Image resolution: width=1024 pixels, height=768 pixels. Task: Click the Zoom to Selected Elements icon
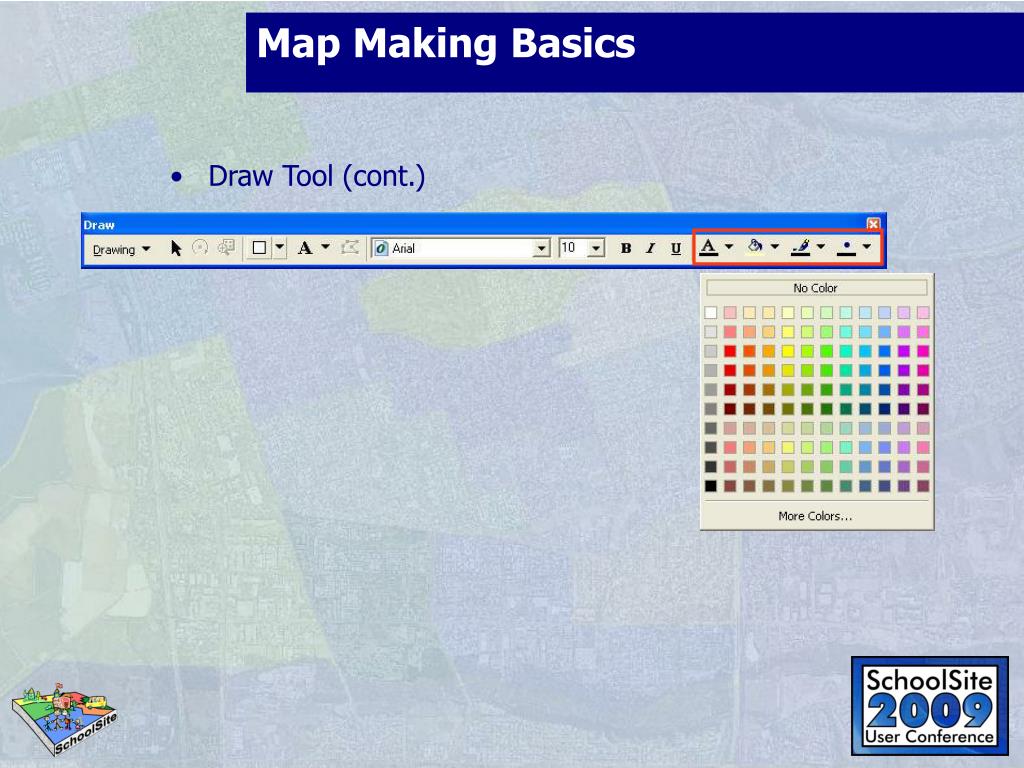coord(226,248)
